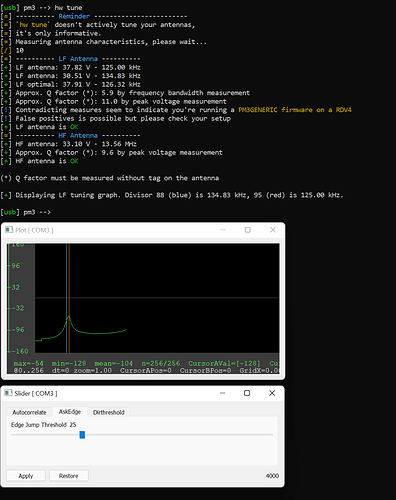This screenshot has height=500, width=396.
Task: Maximize the Slider [COM3] window
Action: [247, 393]
